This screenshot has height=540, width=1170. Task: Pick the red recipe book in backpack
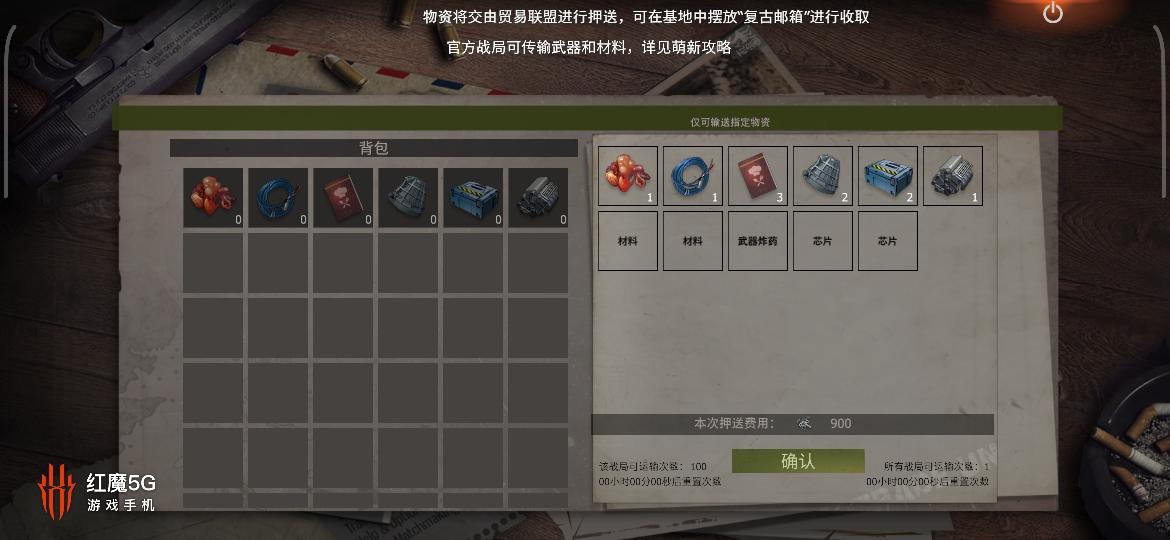(343, 198)
